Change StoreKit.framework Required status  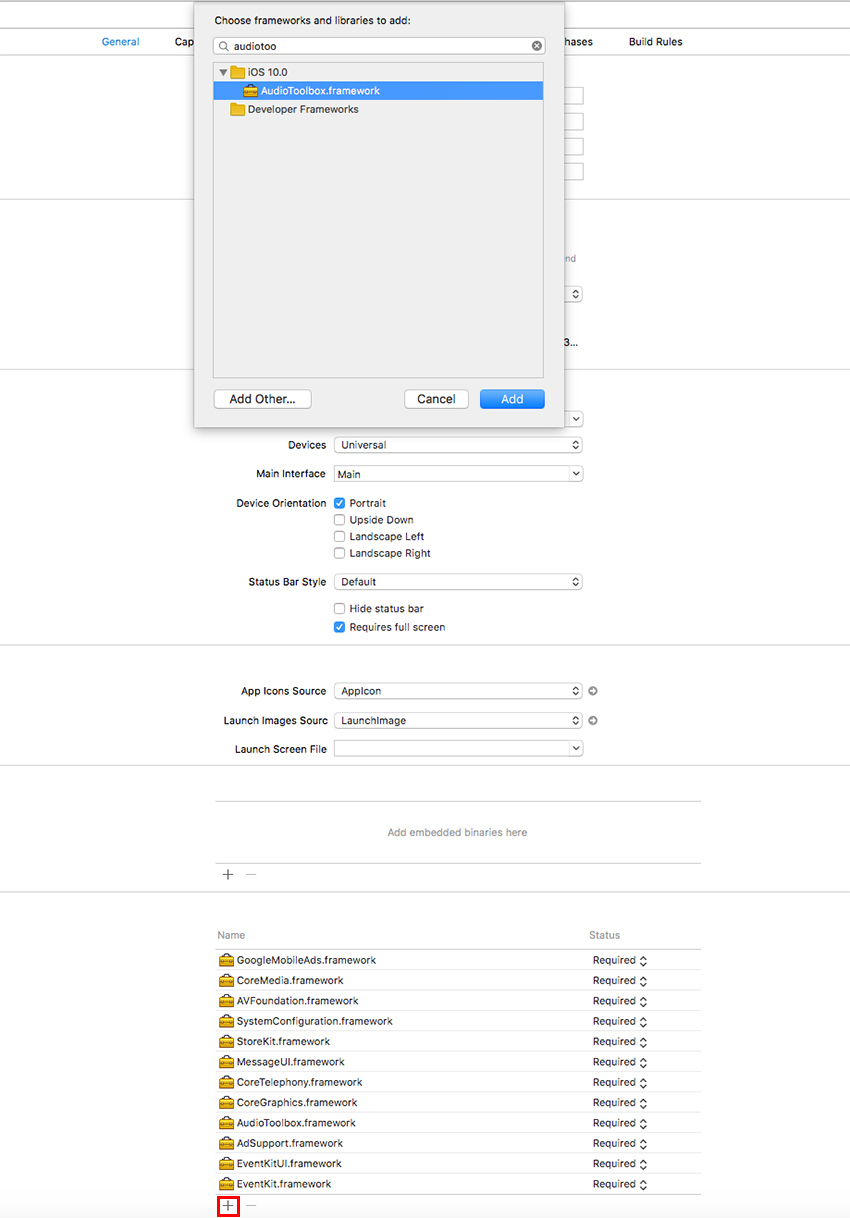(x=620, y=1042)
